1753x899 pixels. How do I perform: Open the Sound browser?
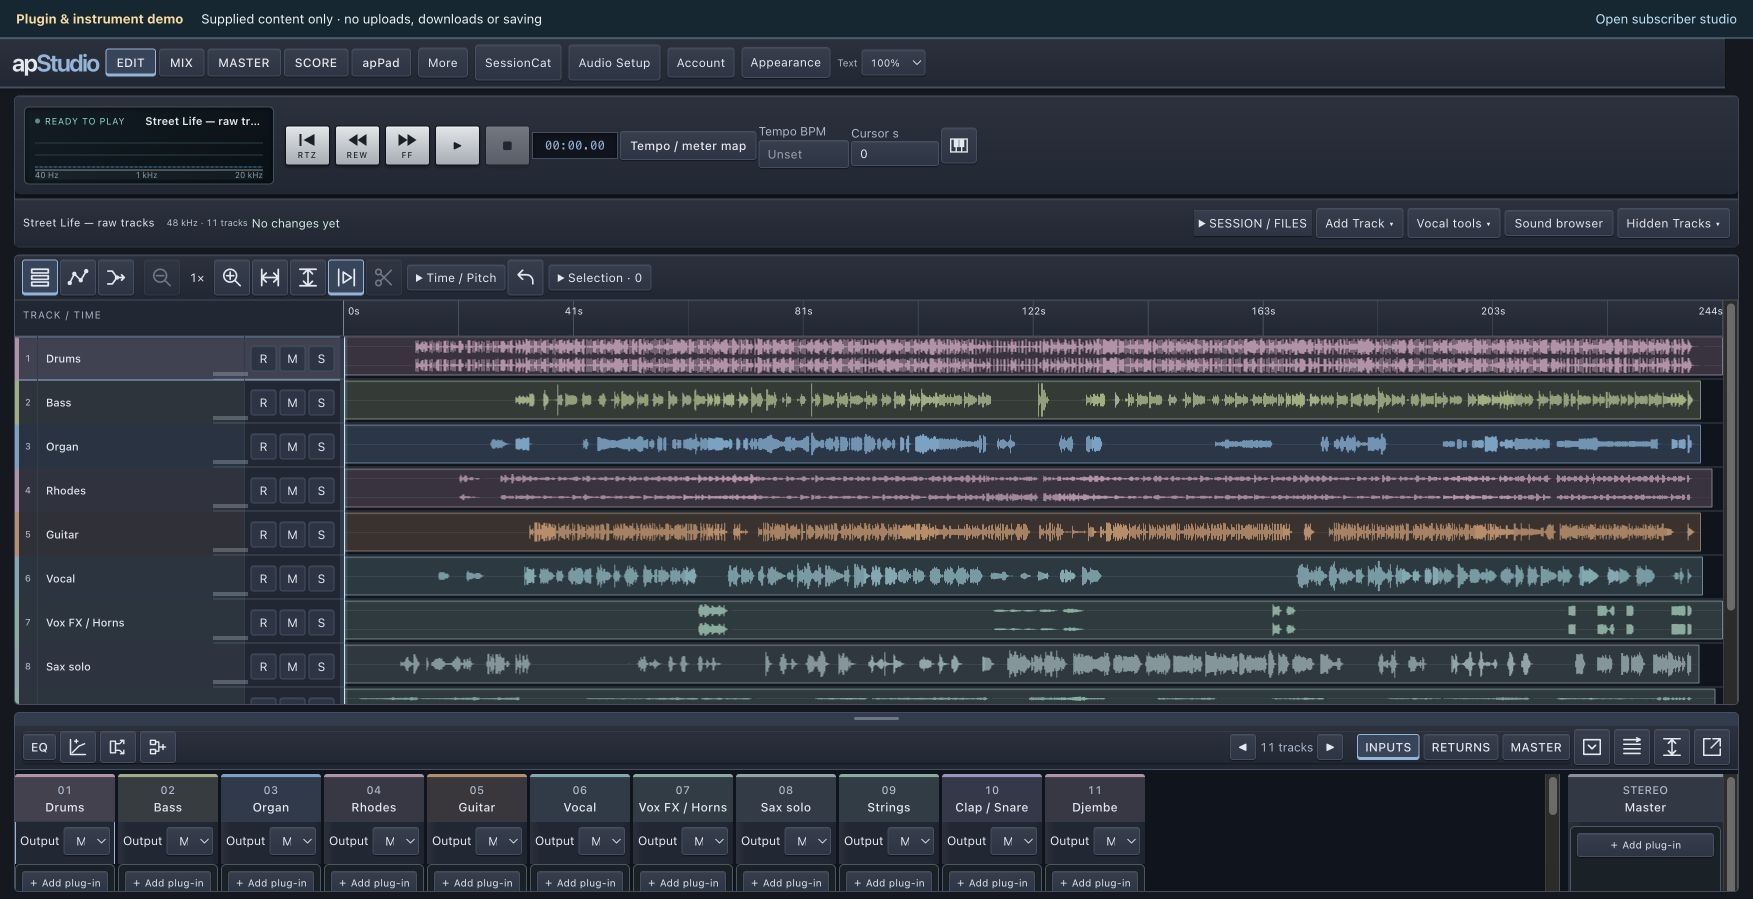click(1558, 223)
